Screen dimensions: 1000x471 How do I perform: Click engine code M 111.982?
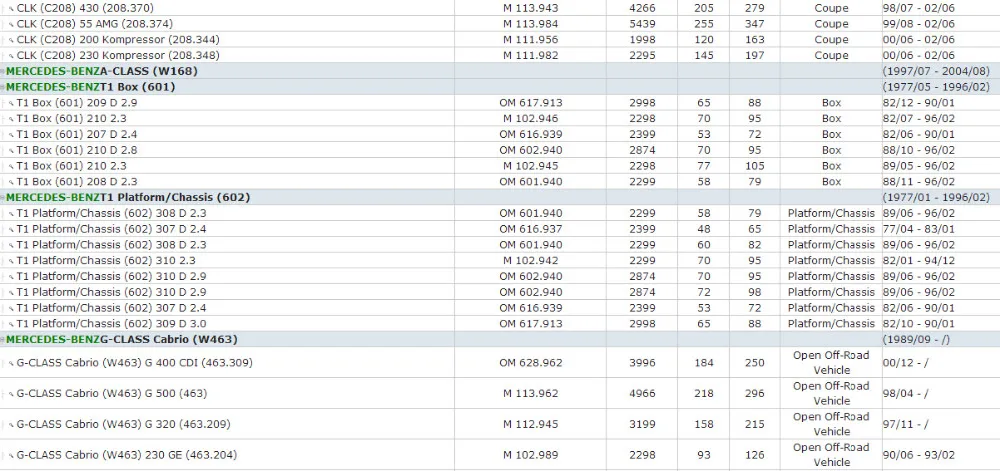pyautogui.click(x=531, y=55)
